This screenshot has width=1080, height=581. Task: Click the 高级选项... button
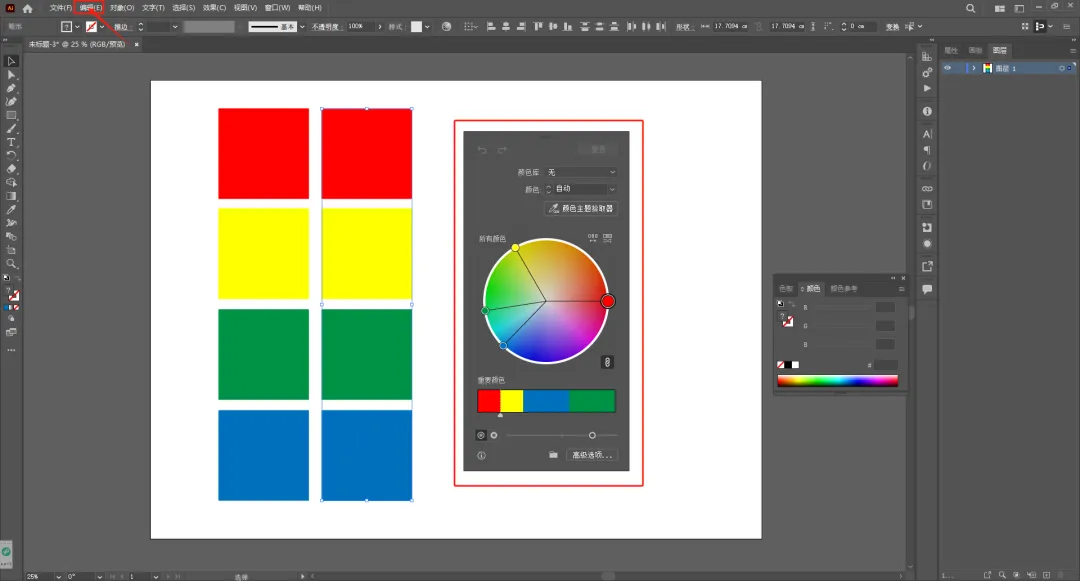click(592, 455)
